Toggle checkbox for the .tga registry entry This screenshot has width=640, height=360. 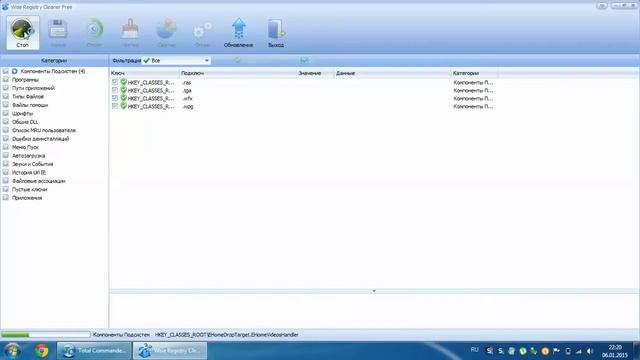click(115, 90)
